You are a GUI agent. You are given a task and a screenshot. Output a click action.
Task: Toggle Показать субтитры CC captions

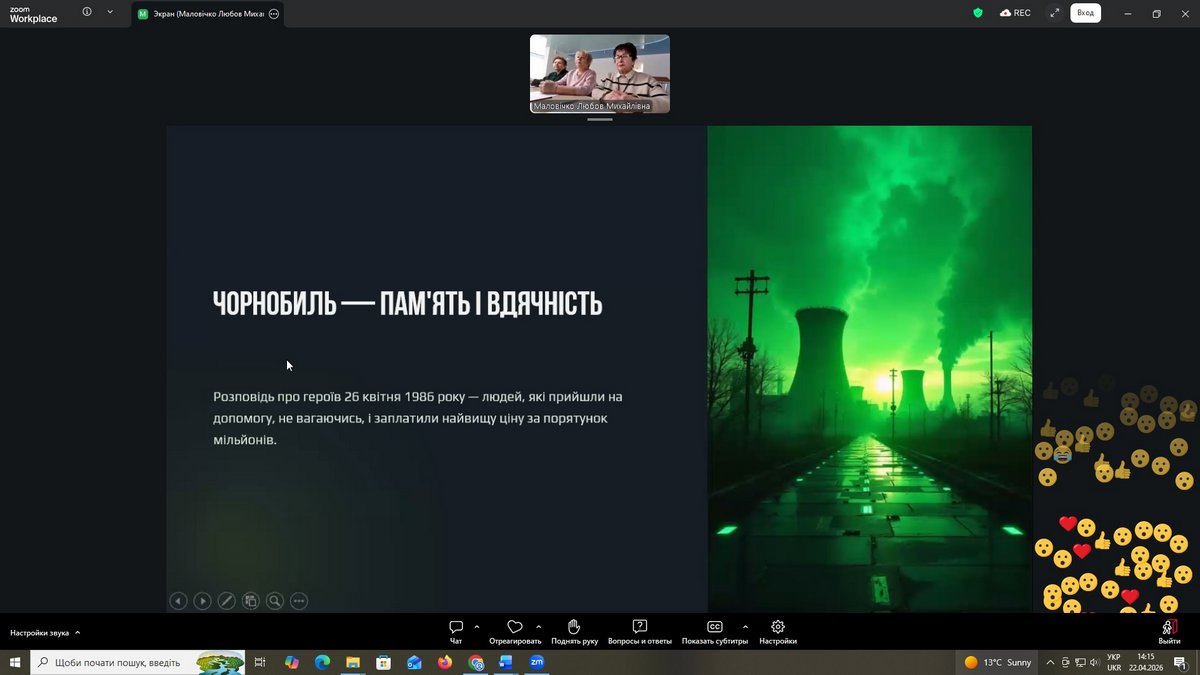point(714,627)
